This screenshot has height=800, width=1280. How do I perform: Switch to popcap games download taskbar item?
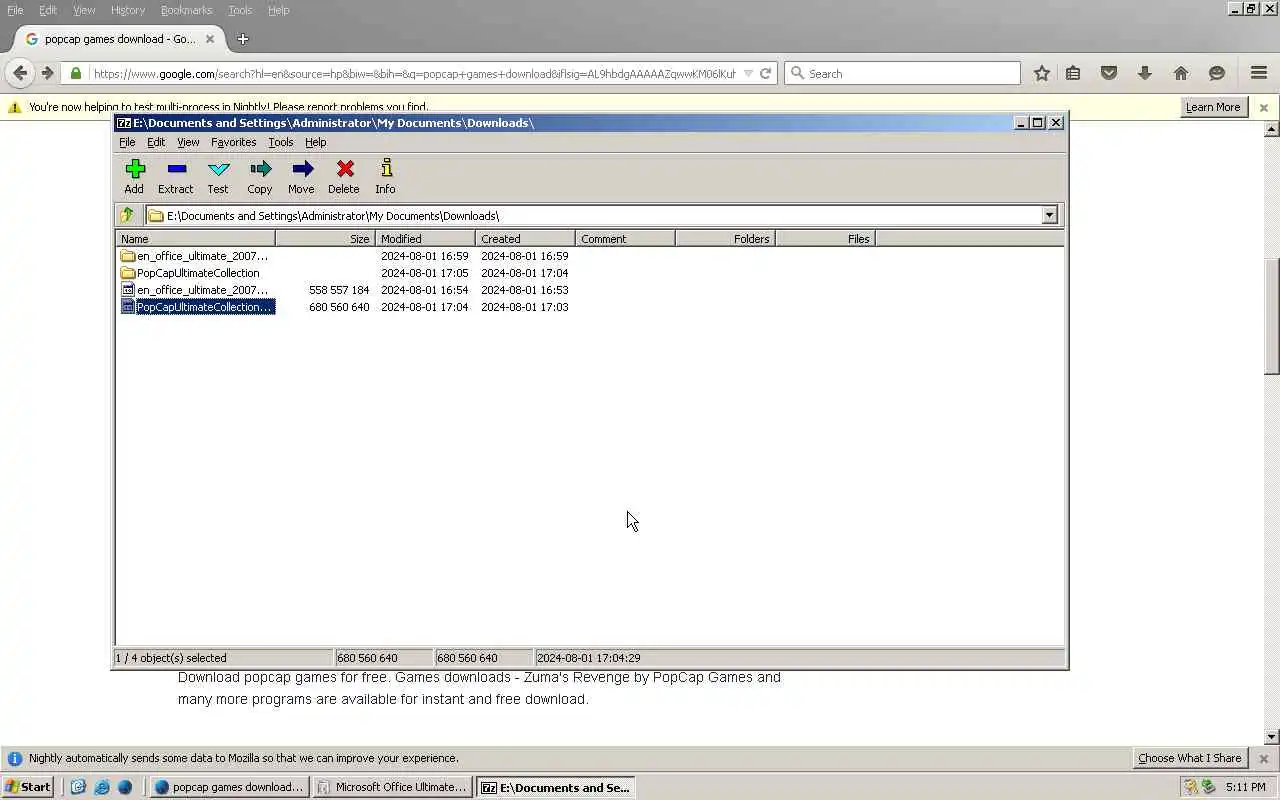[229, 787]
